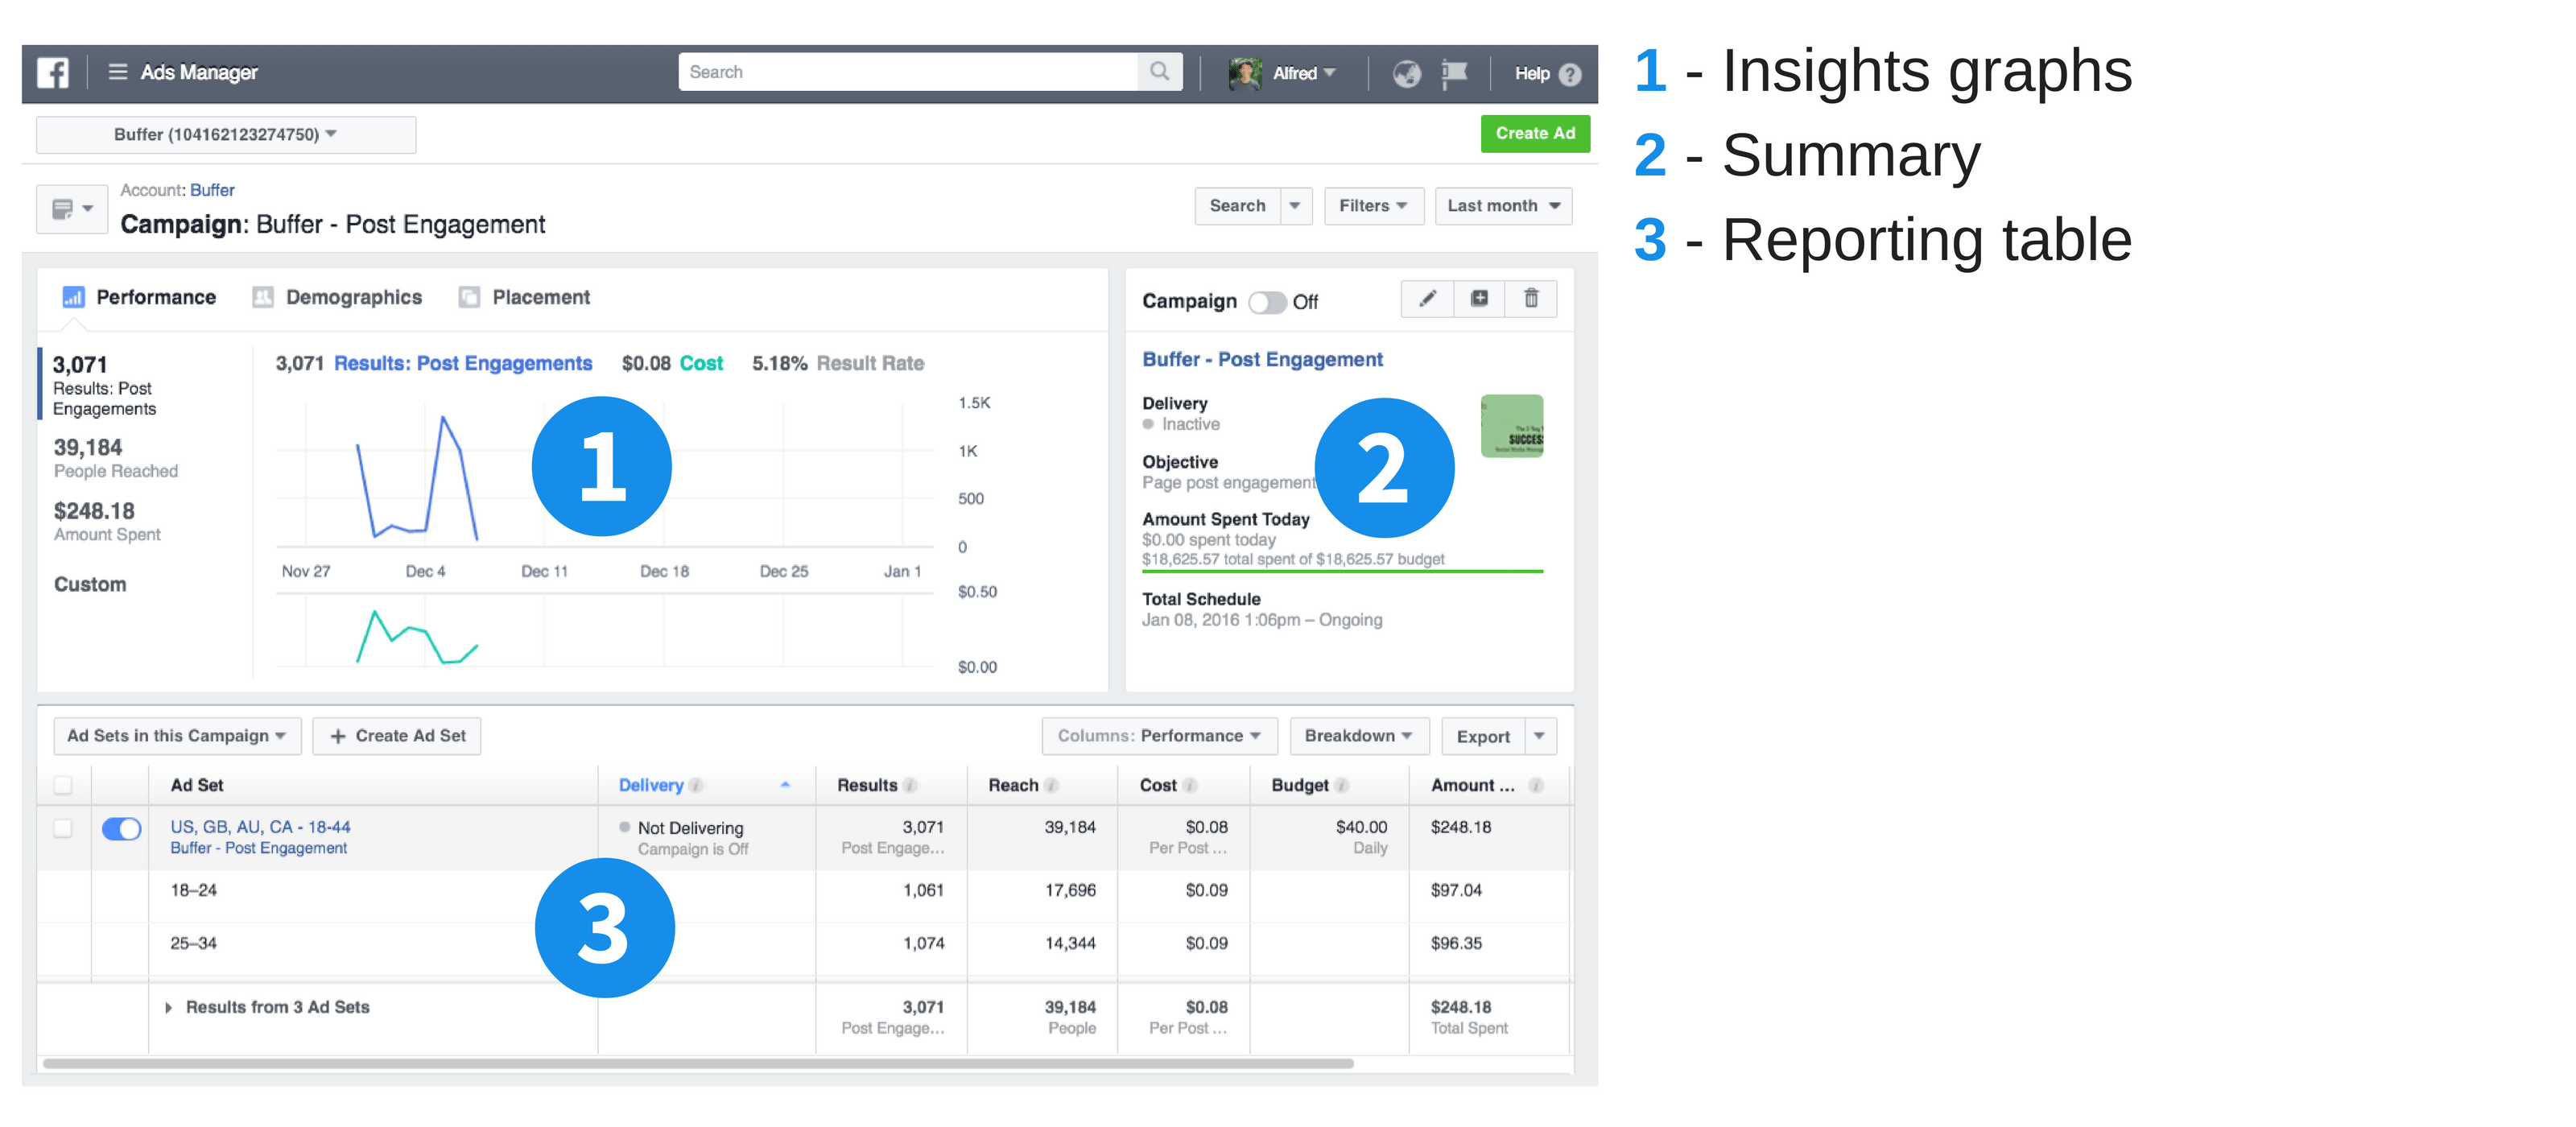
Task: Open the Ads Manager hamburger menu
Action: click(x=117, y=72)
